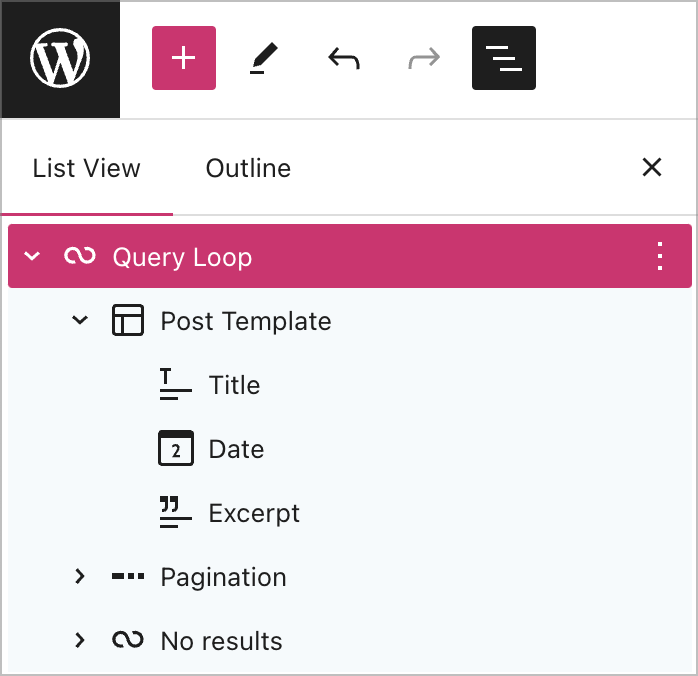Undo the last change
The image size is (698, 676).
point(344,59)
